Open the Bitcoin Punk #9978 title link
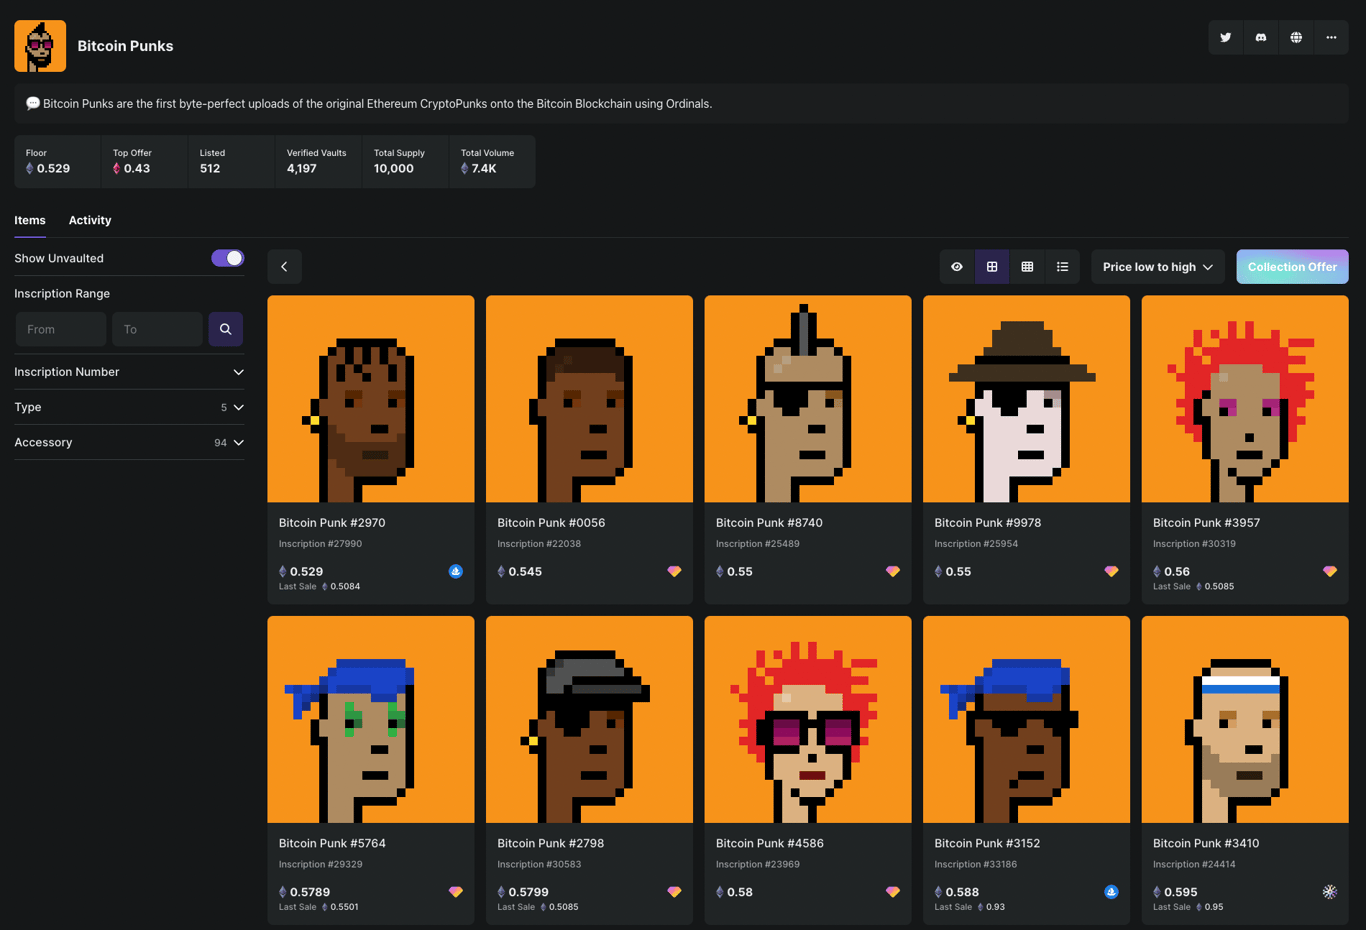1366x930 pixels. tap(988, 523)
